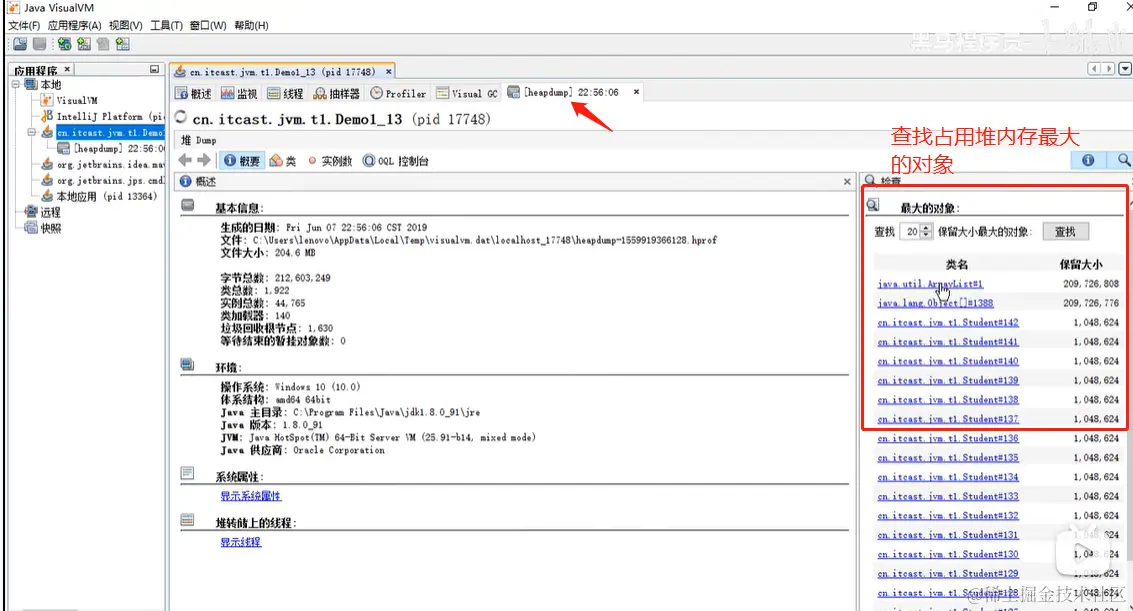This screenshot has height=611, width=1133.
Task: Sort by the 类名 column header
Action: [957, 264]
